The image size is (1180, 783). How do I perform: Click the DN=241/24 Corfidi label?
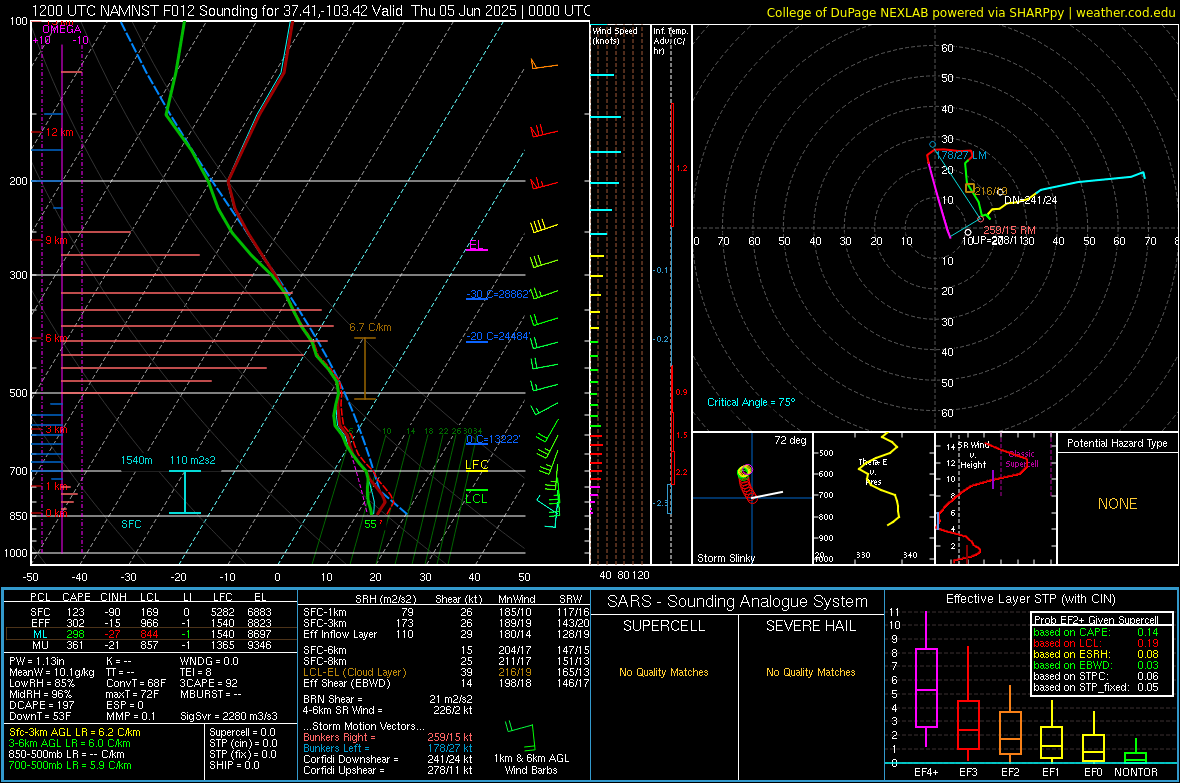click(x=1030, y=200)
